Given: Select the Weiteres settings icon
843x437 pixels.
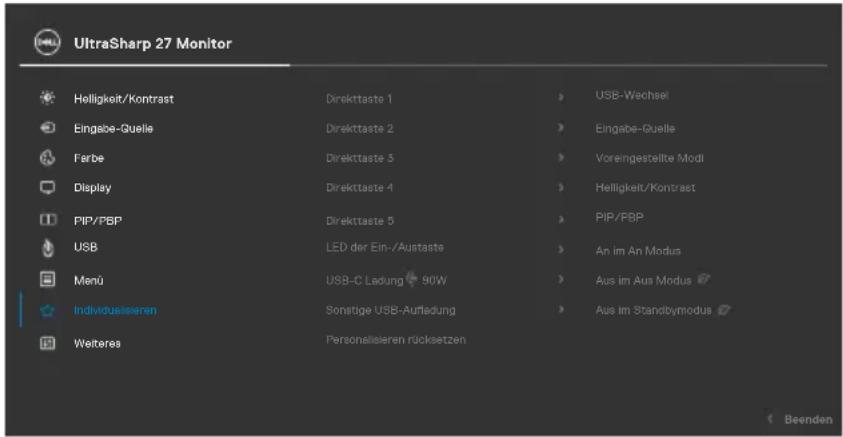Looking at the screenshot, I should pyautogui.click(x=47, y=343).
